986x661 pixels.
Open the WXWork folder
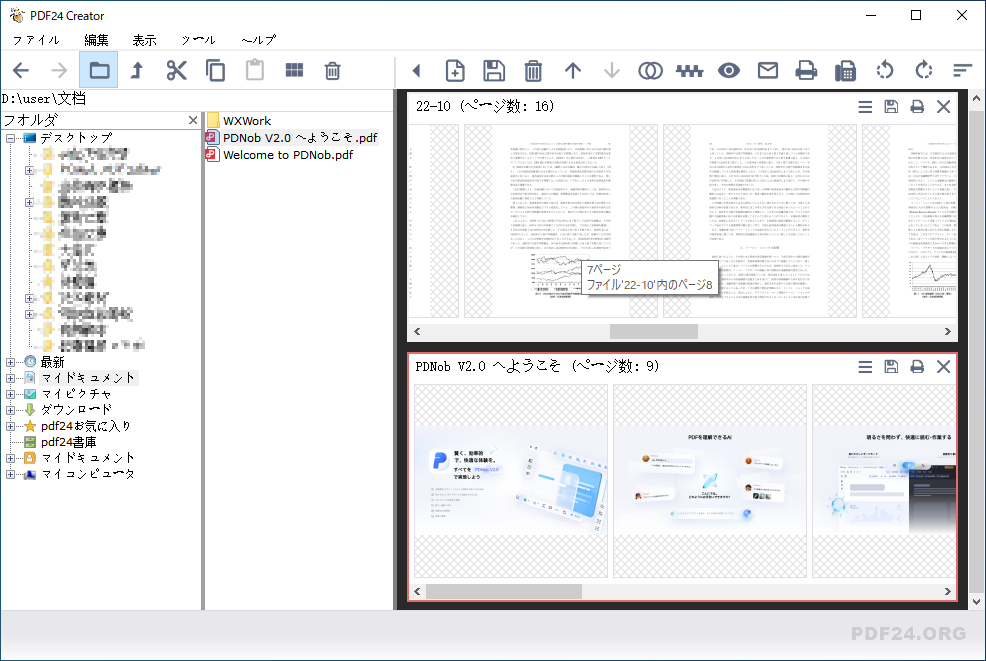246,120
